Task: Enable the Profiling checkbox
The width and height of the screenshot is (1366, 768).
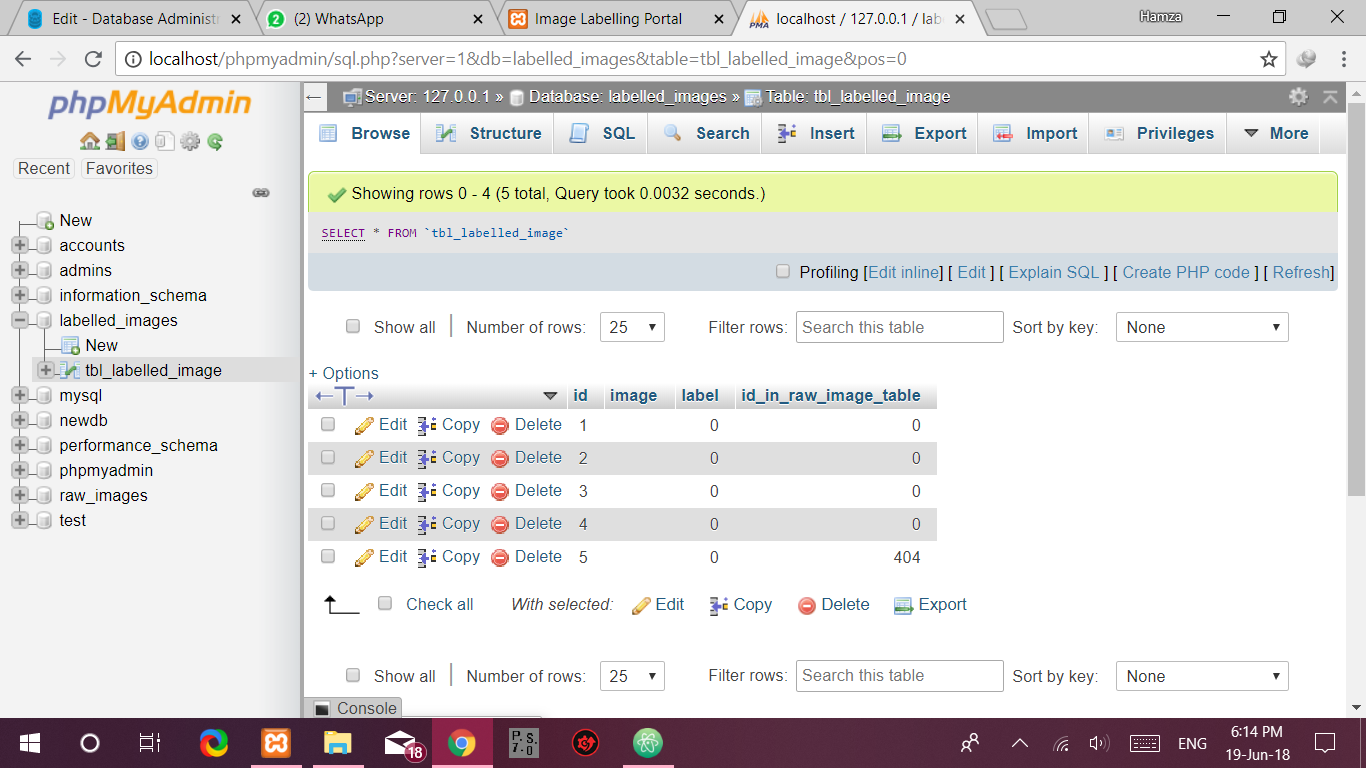Action: (x=783, y=272)
